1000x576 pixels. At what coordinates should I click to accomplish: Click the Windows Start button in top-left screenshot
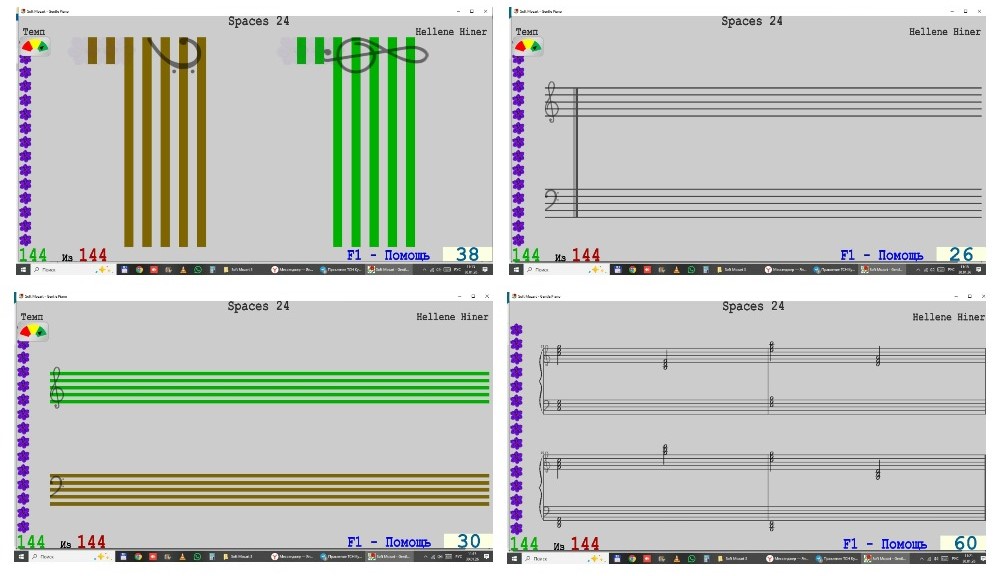click(x=22, y=270)
